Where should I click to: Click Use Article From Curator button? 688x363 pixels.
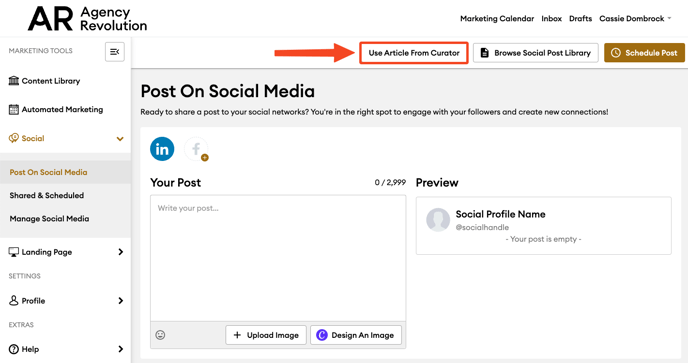[x=414, y=53]
